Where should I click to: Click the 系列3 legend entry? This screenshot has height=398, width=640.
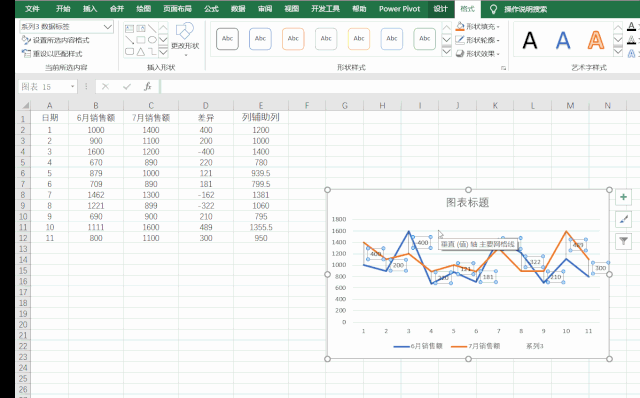534,346
